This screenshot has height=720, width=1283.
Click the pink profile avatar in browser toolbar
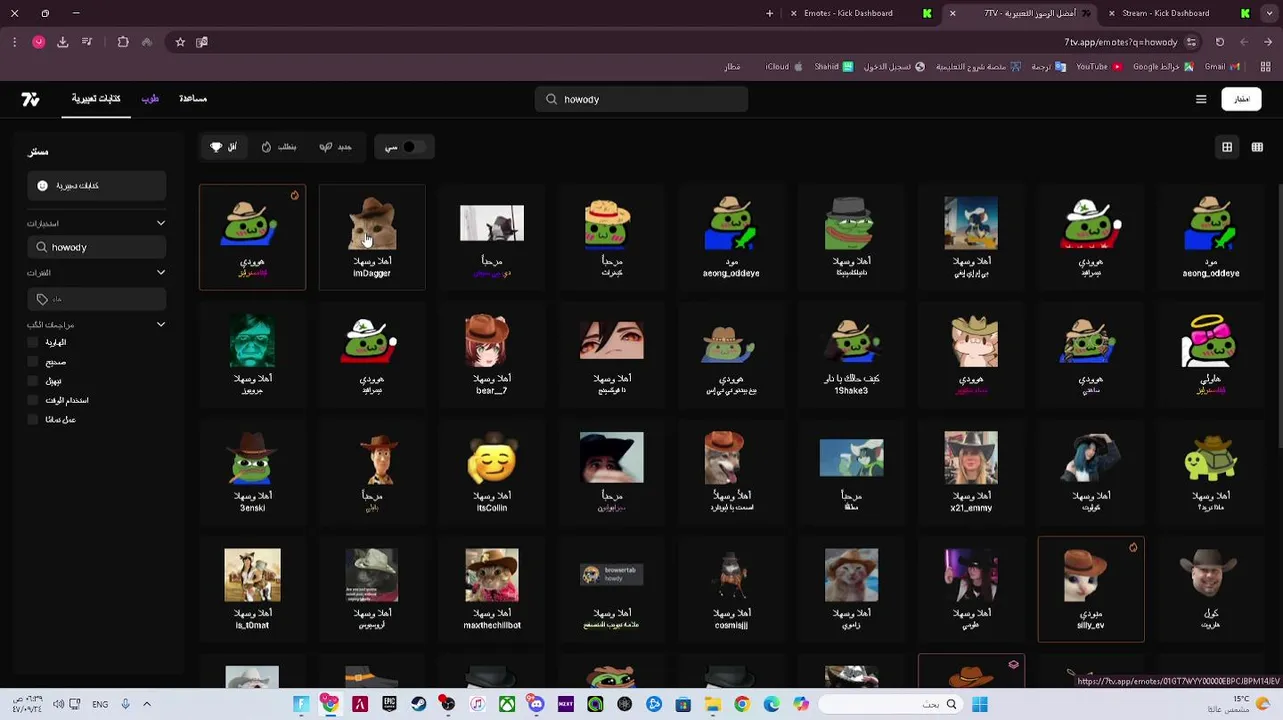(x=38, y=42)
